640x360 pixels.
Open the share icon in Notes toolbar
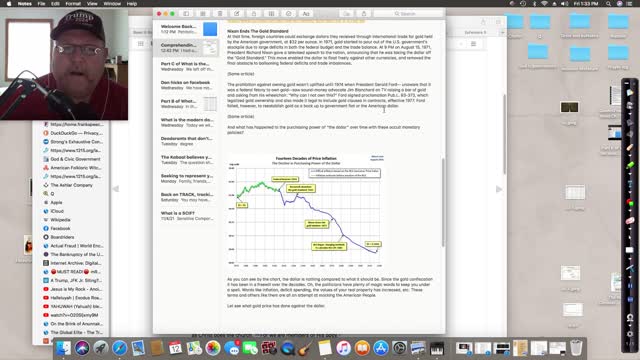(x=364, y=13)
